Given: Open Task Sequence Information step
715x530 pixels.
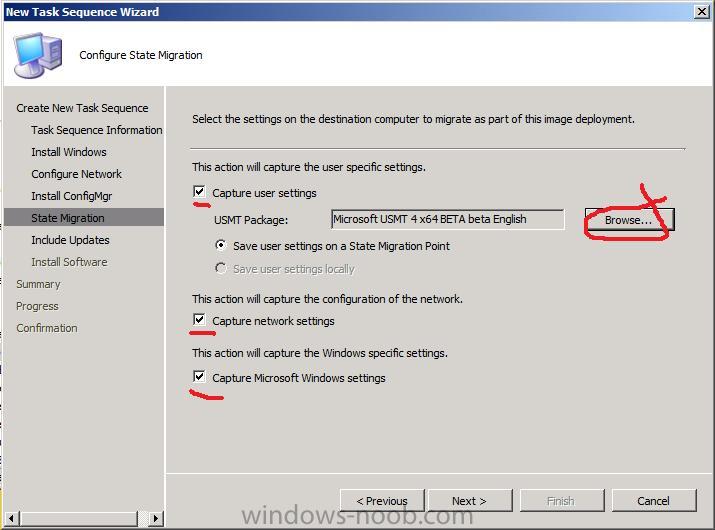Looking at the screenshot, I should 97,130.
